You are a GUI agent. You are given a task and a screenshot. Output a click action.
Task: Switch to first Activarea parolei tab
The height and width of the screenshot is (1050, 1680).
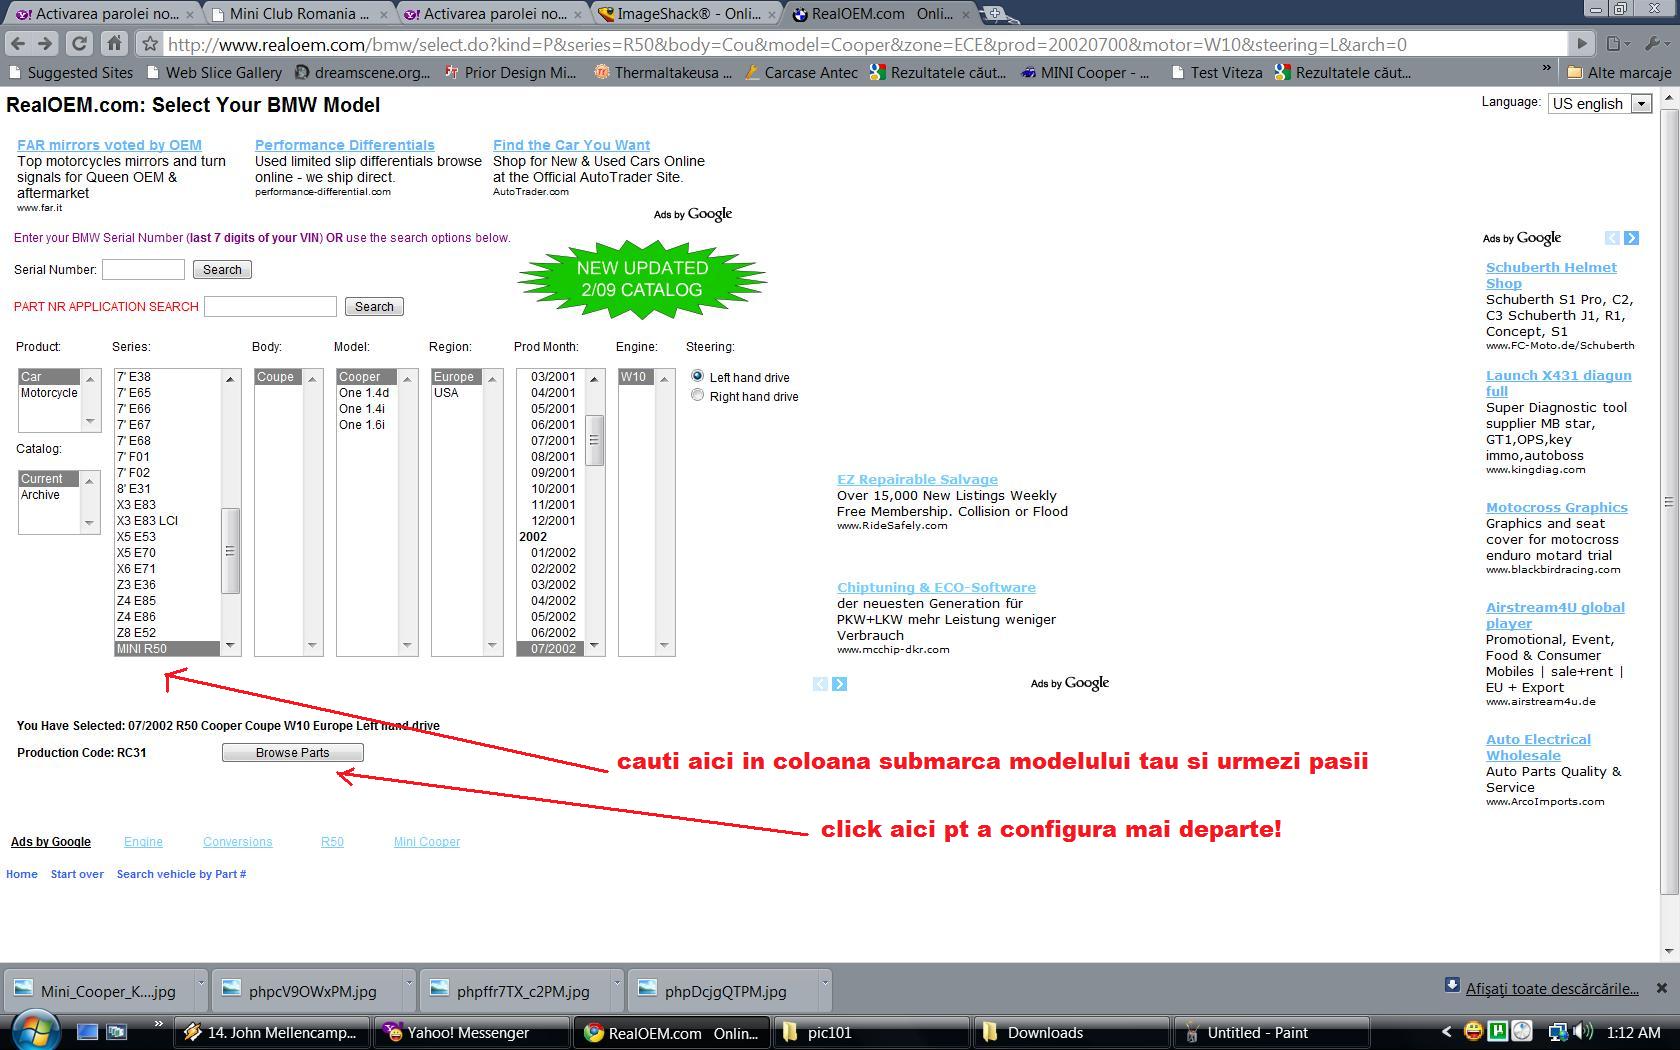[105, 14]
